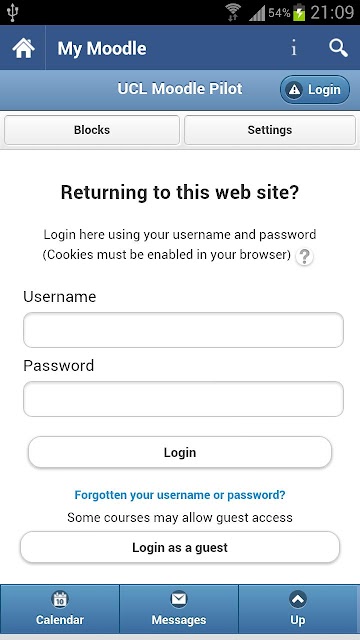Focus the Password input field
Screen dimensions: 360x640
[x=183, y=399]
